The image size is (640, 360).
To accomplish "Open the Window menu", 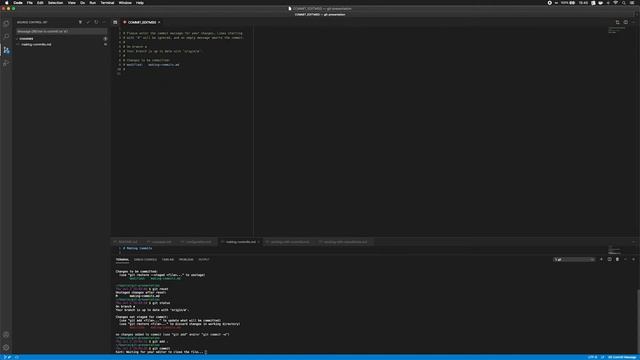I will 125,3.
